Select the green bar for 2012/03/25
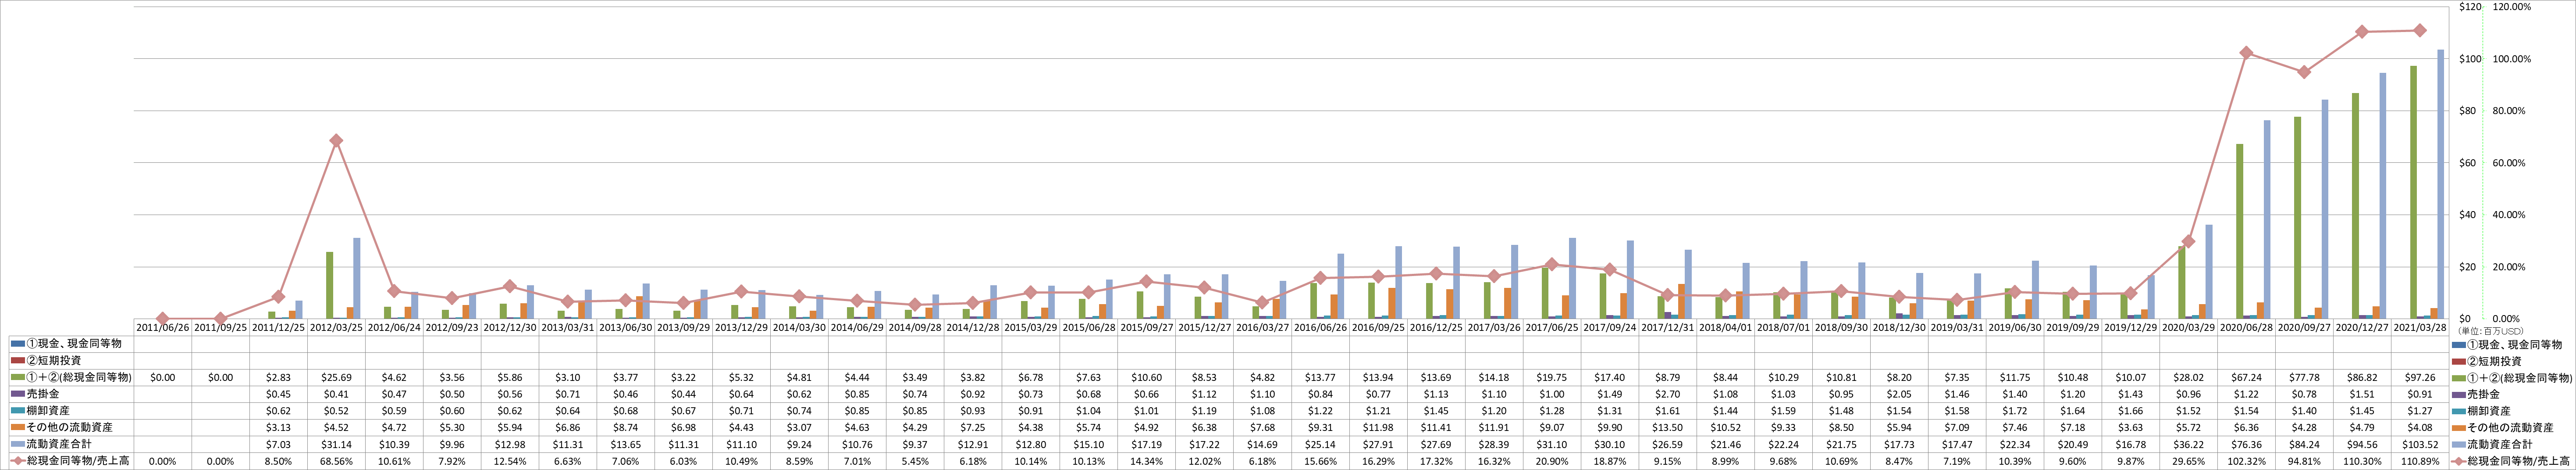The width and height of the screenshot is (2576, 470). [x=330, y=285]
